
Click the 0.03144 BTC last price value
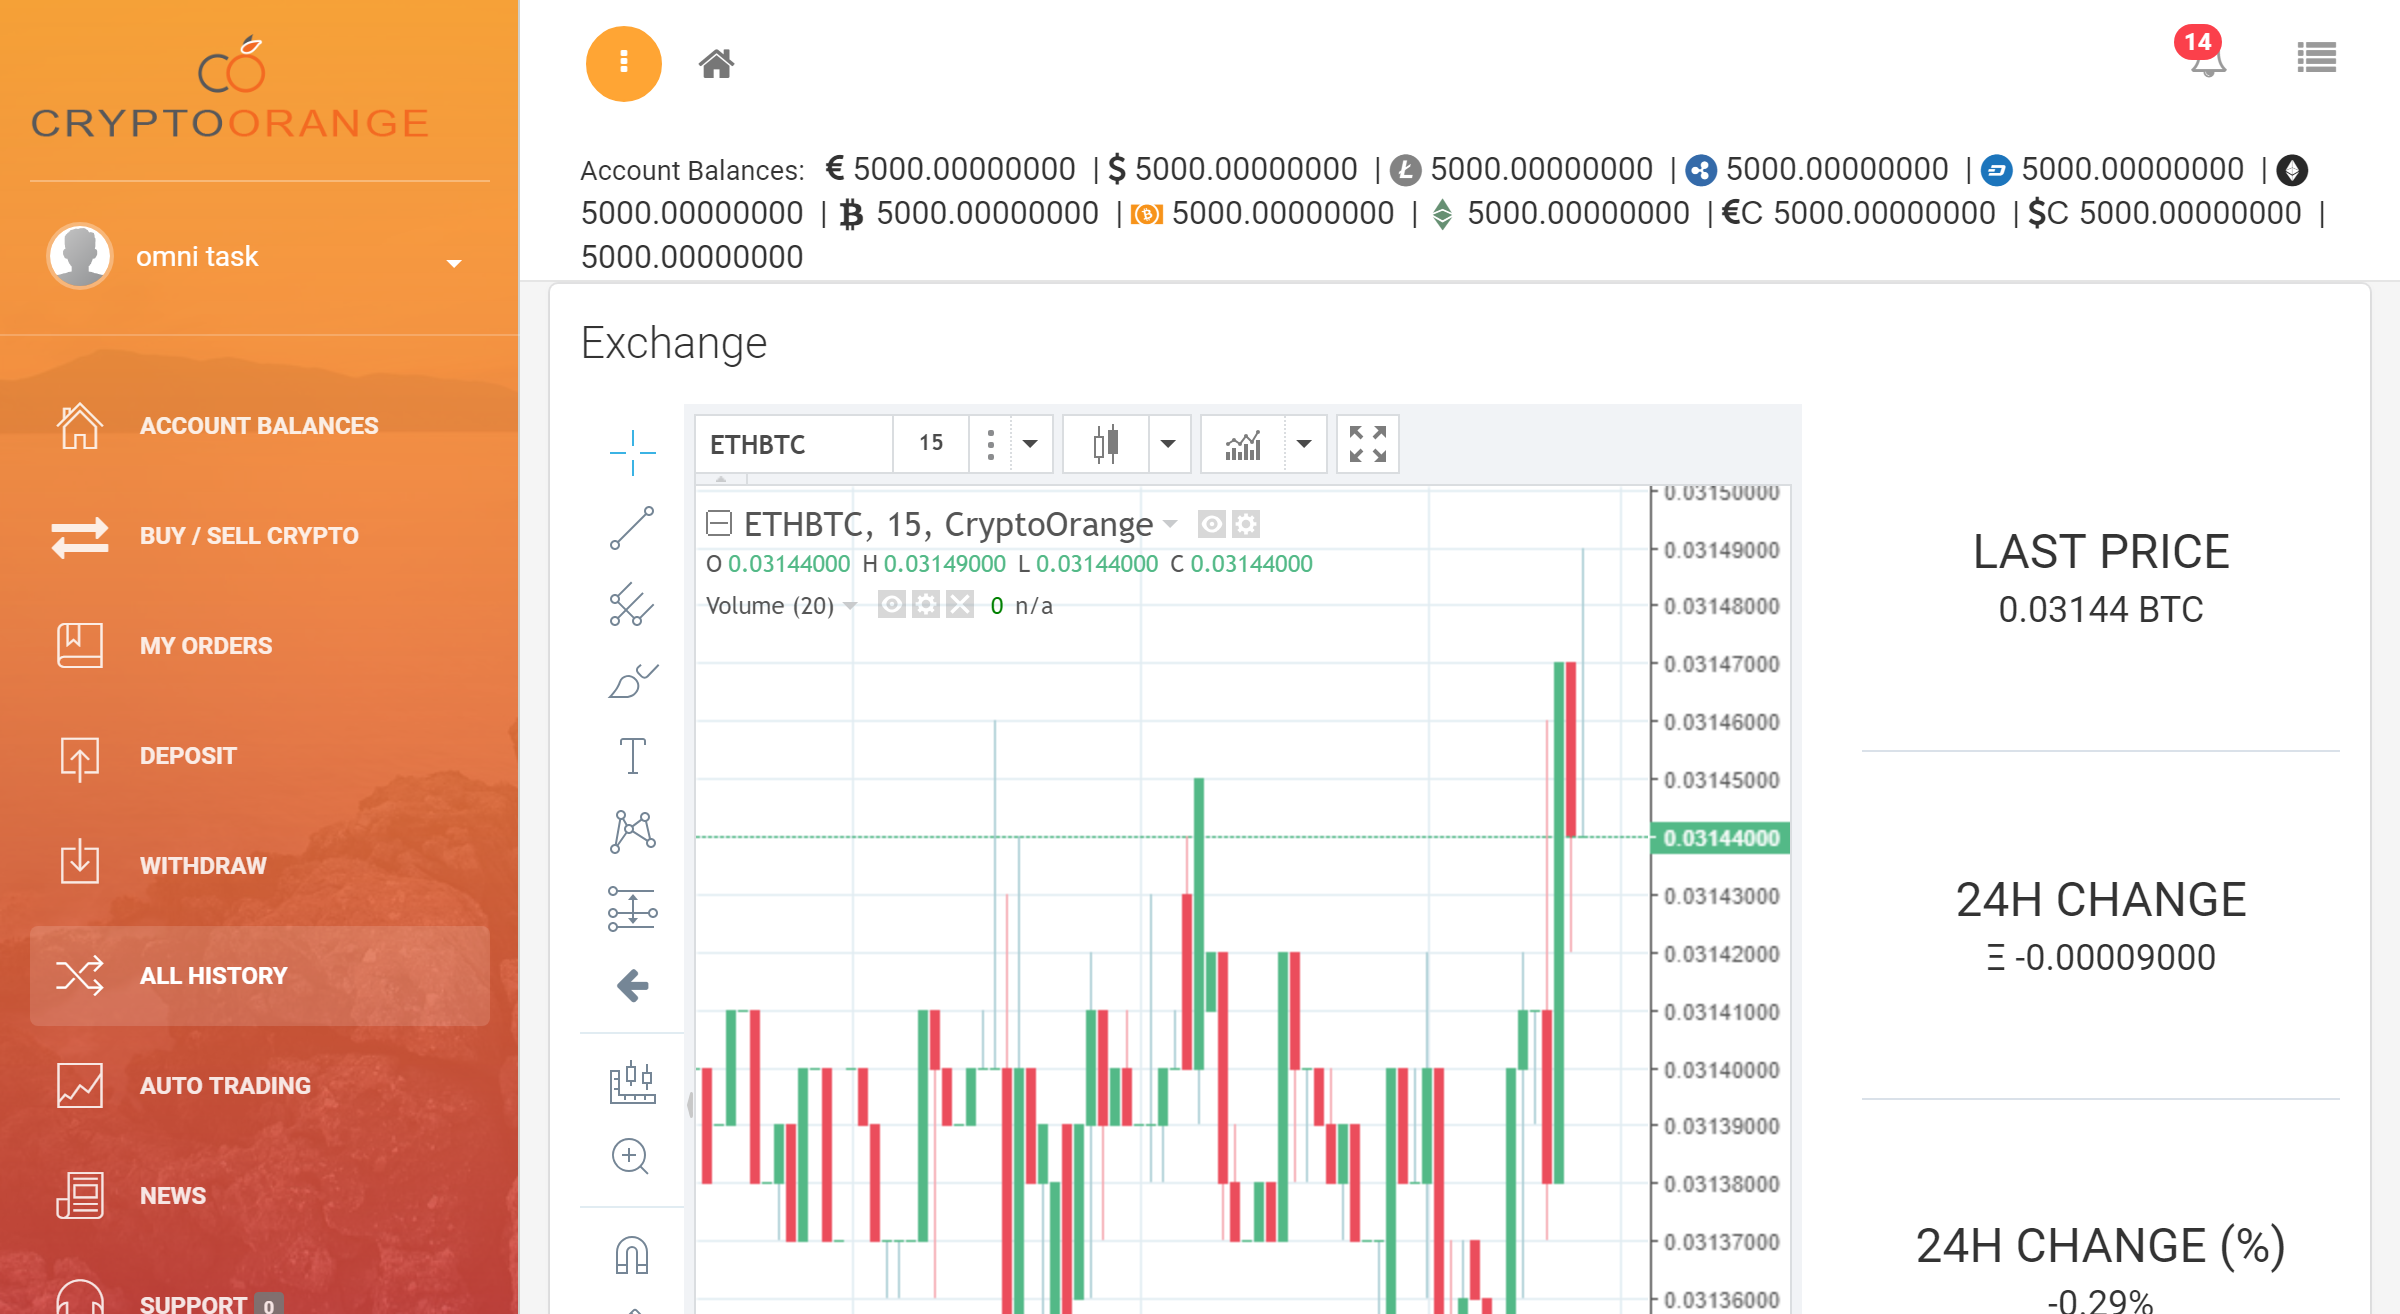coord(2101,610)
